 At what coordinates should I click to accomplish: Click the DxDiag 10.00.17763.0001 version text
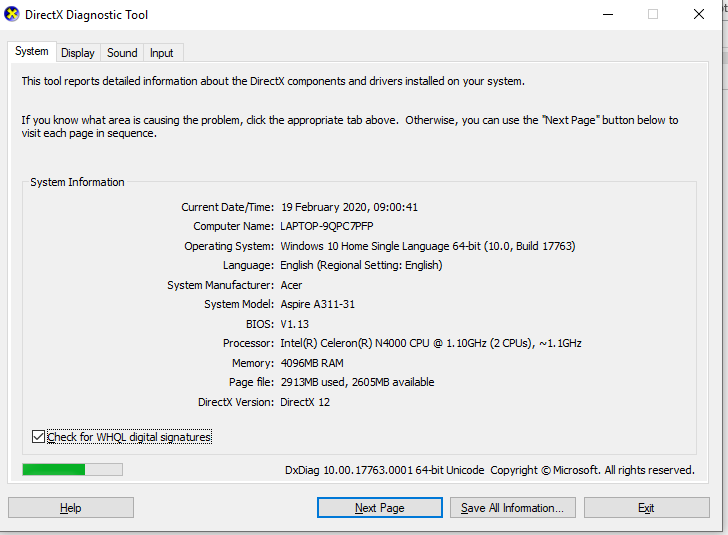click(x=384, y=470)
